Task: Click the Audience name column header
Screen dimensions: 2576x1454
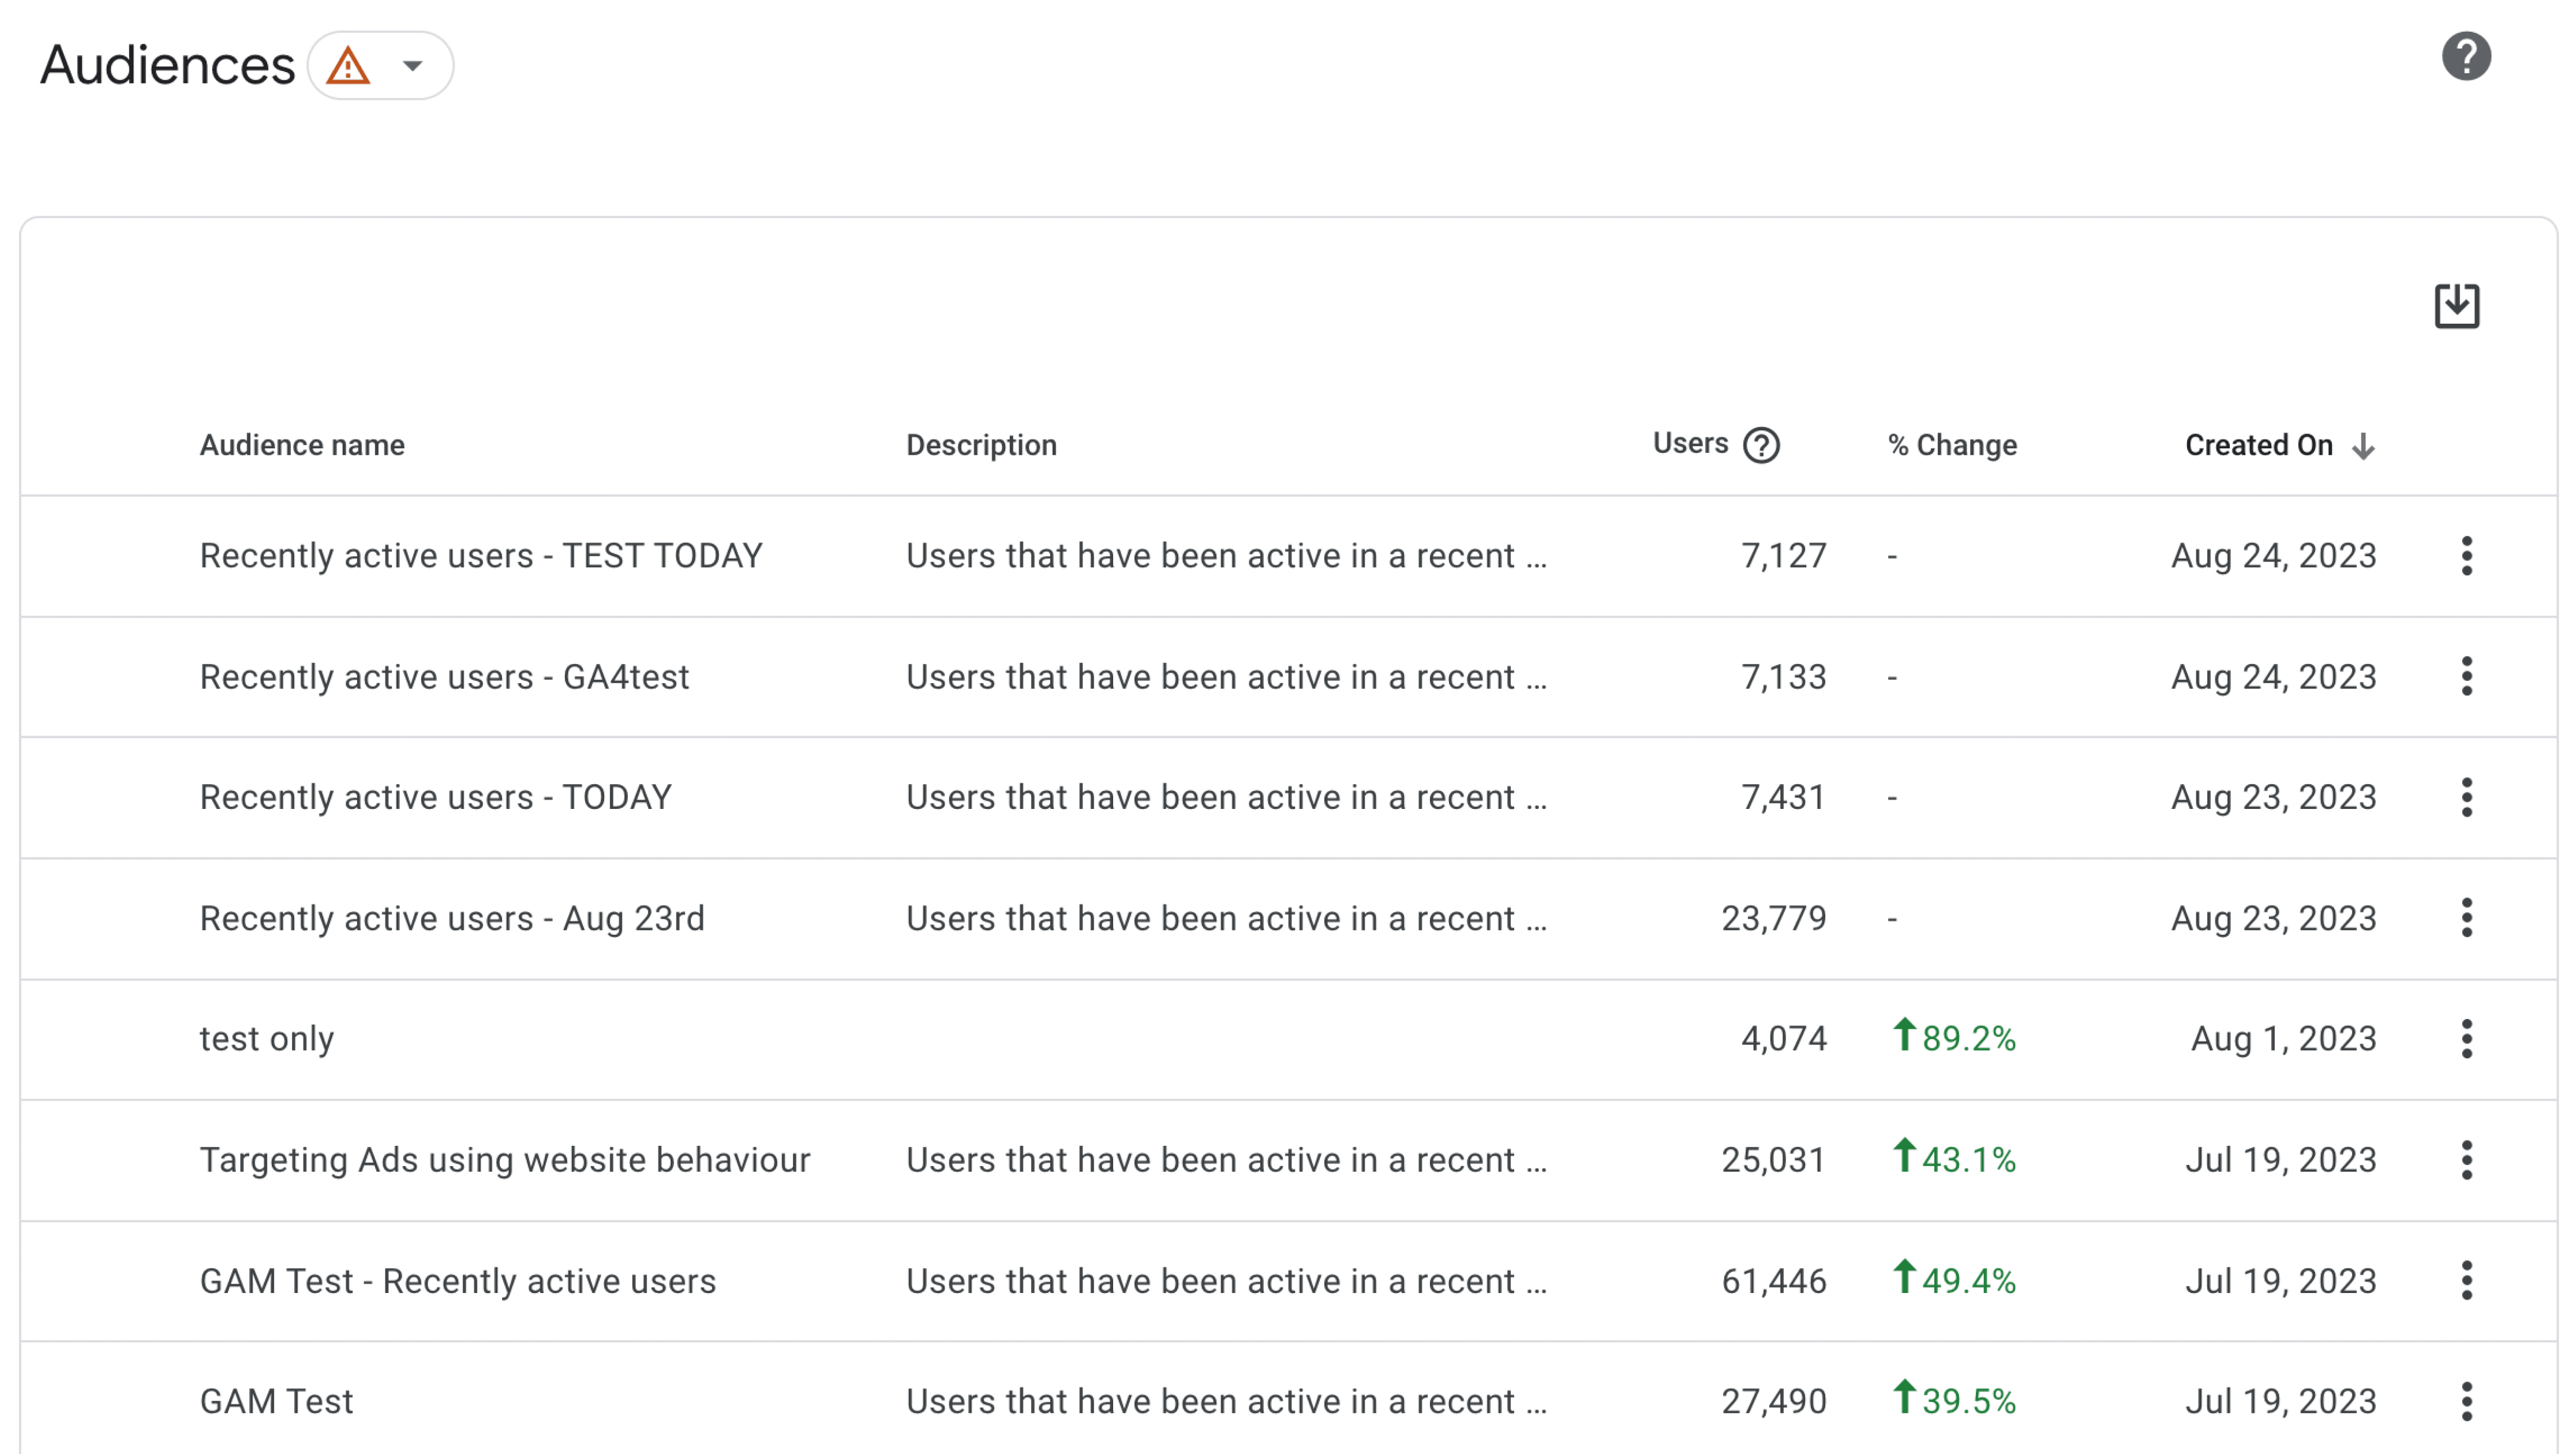Action: (302, 445)
